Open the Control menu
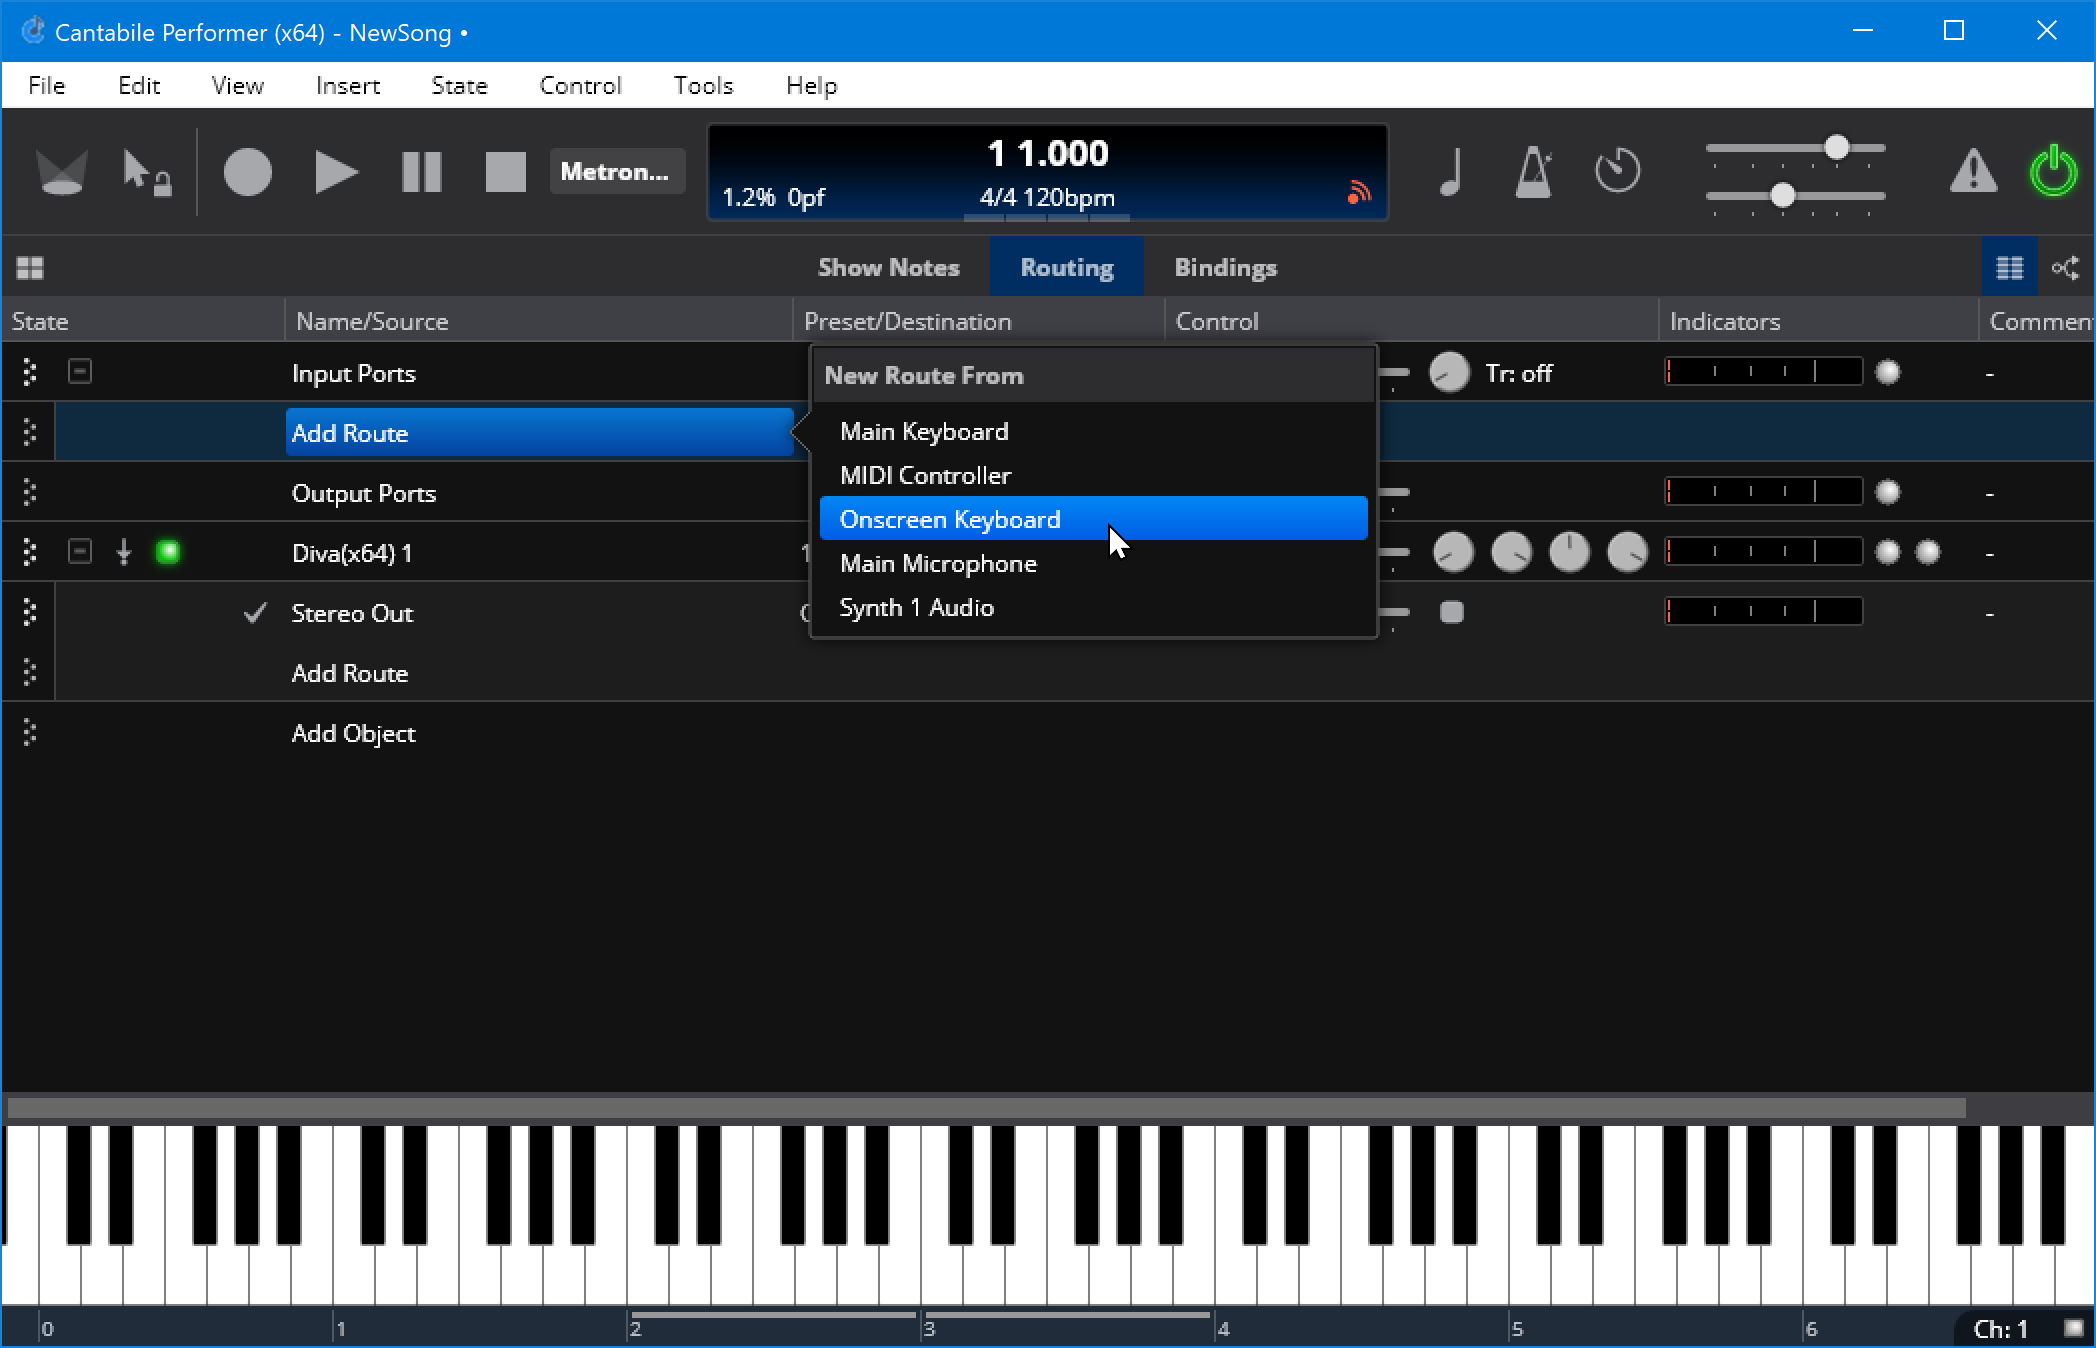Viewport: 2096px width, 1348px height. tap(580, 86)
